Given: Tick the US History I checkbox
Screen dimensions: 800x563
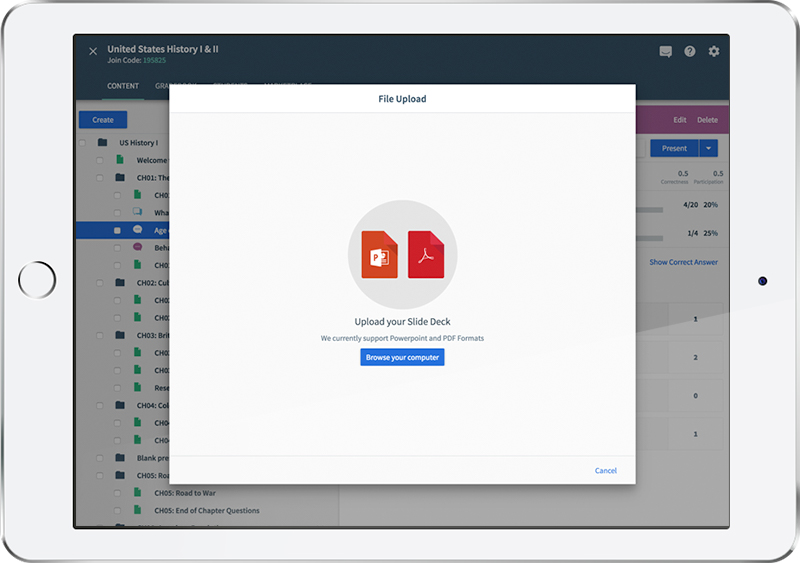Looking at the screenshot, I should pos(82,143).
